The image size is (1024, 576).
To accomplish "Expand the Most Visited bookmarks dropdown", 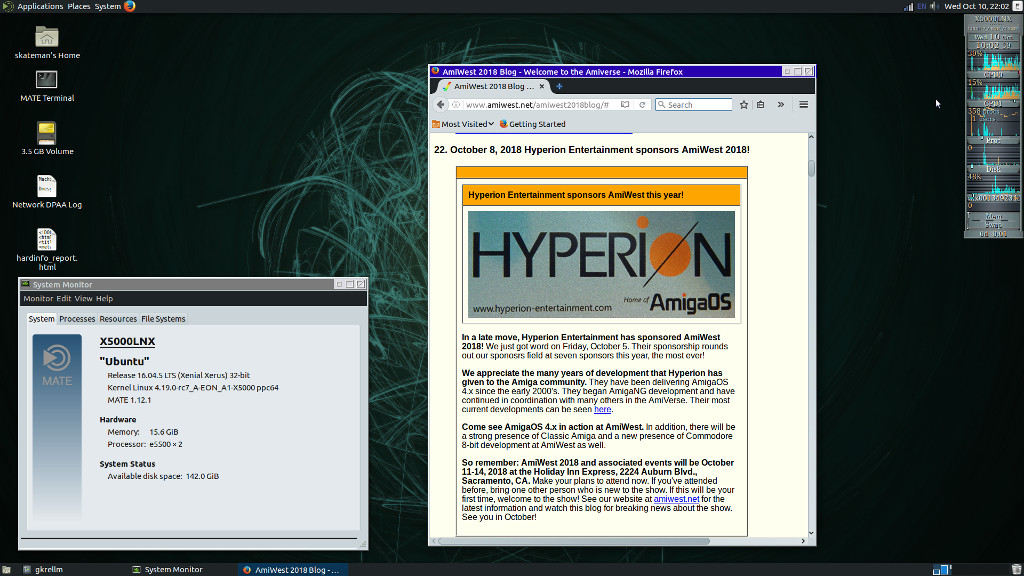I will [463, 124].
